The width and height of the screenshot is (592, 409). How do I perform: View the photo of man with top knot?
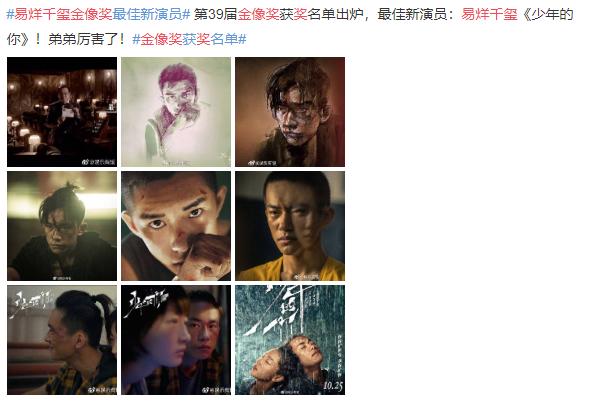(62, 226)
